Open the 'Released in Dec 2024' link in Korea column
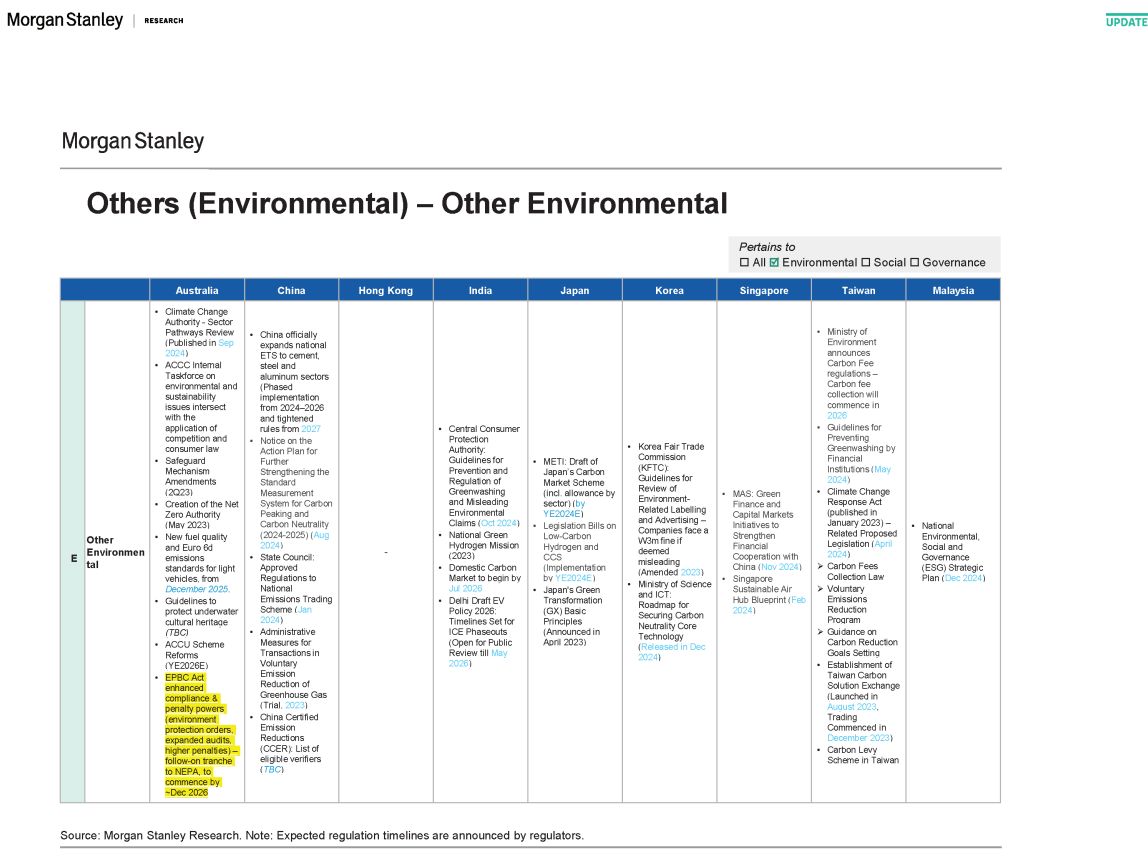 click(x=671, y=652)
